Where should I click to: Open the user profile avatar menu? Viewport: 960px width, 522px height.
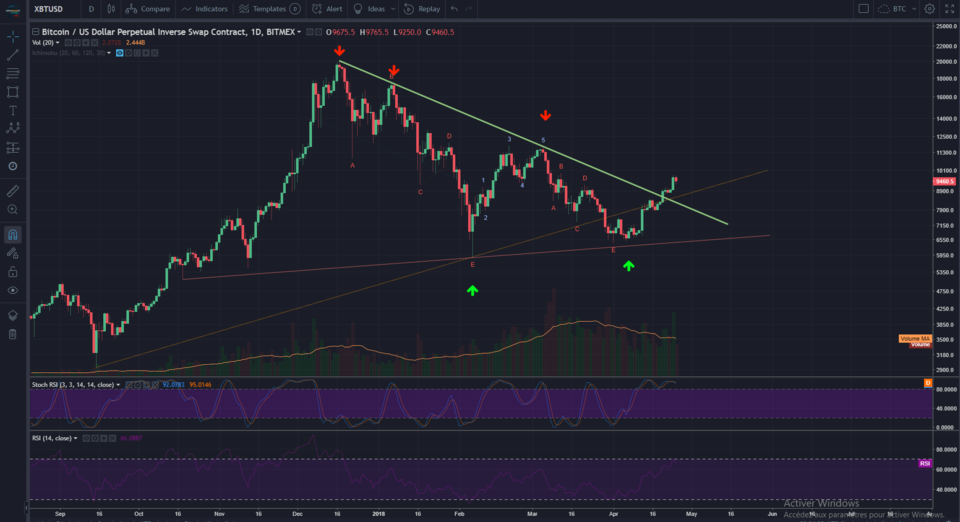12,10
